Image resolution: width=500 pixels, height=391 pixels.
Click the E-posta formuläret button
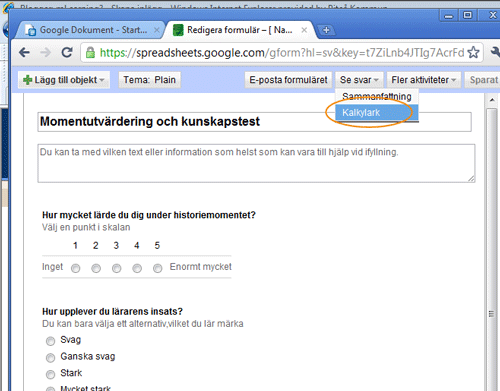pos(288,80)
